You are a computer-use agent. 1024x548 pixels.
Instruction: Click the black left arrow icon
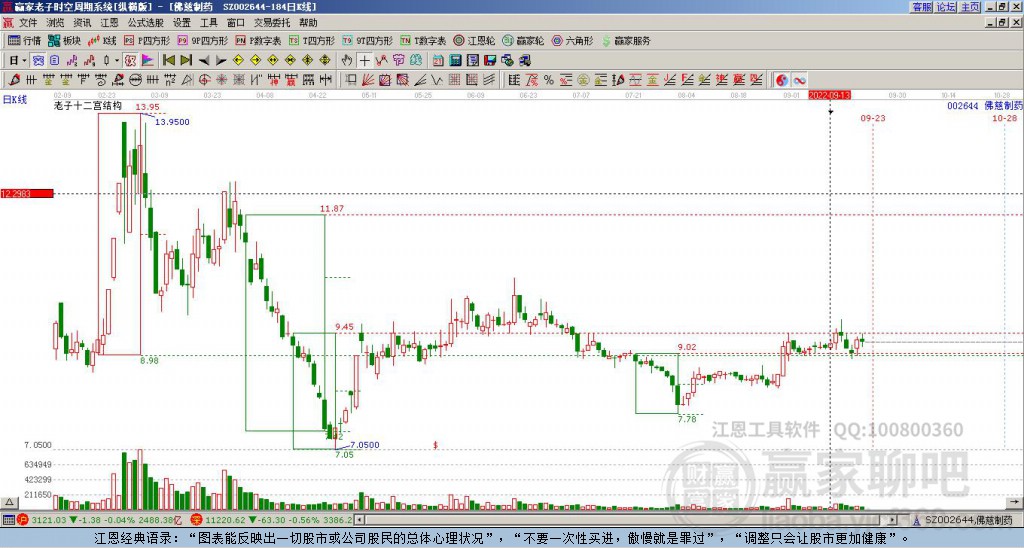point(204,61)
